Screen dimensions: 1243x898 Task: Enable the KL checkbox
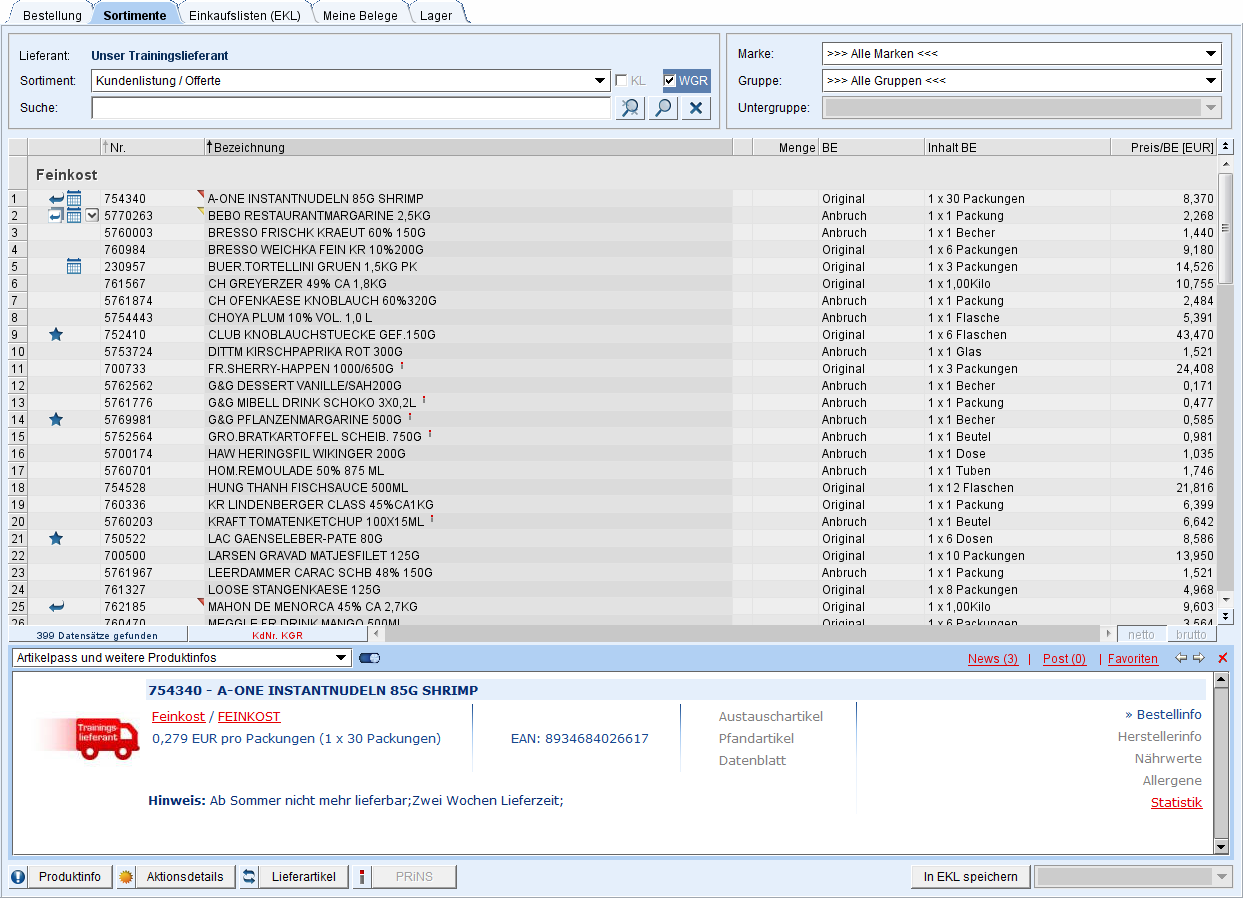pyautogui.click(x=621, y=81)
